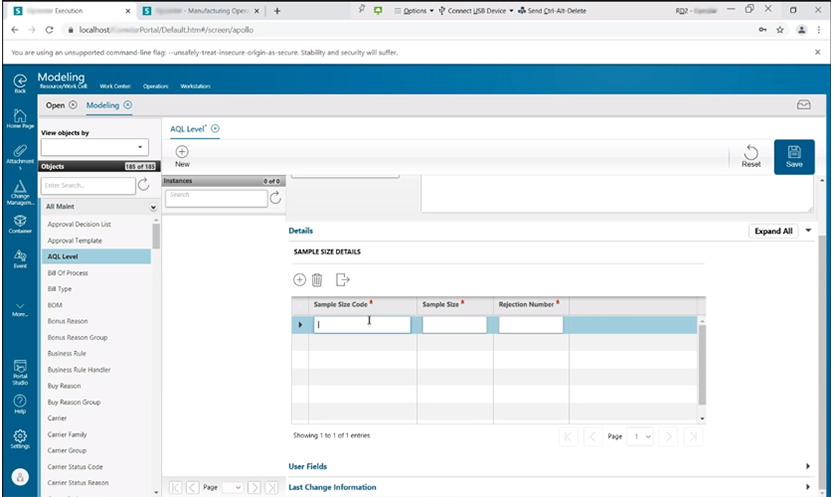This screenshot has width=834, height=497.
Task: Delete the selected sample size row
Action: 317,280
